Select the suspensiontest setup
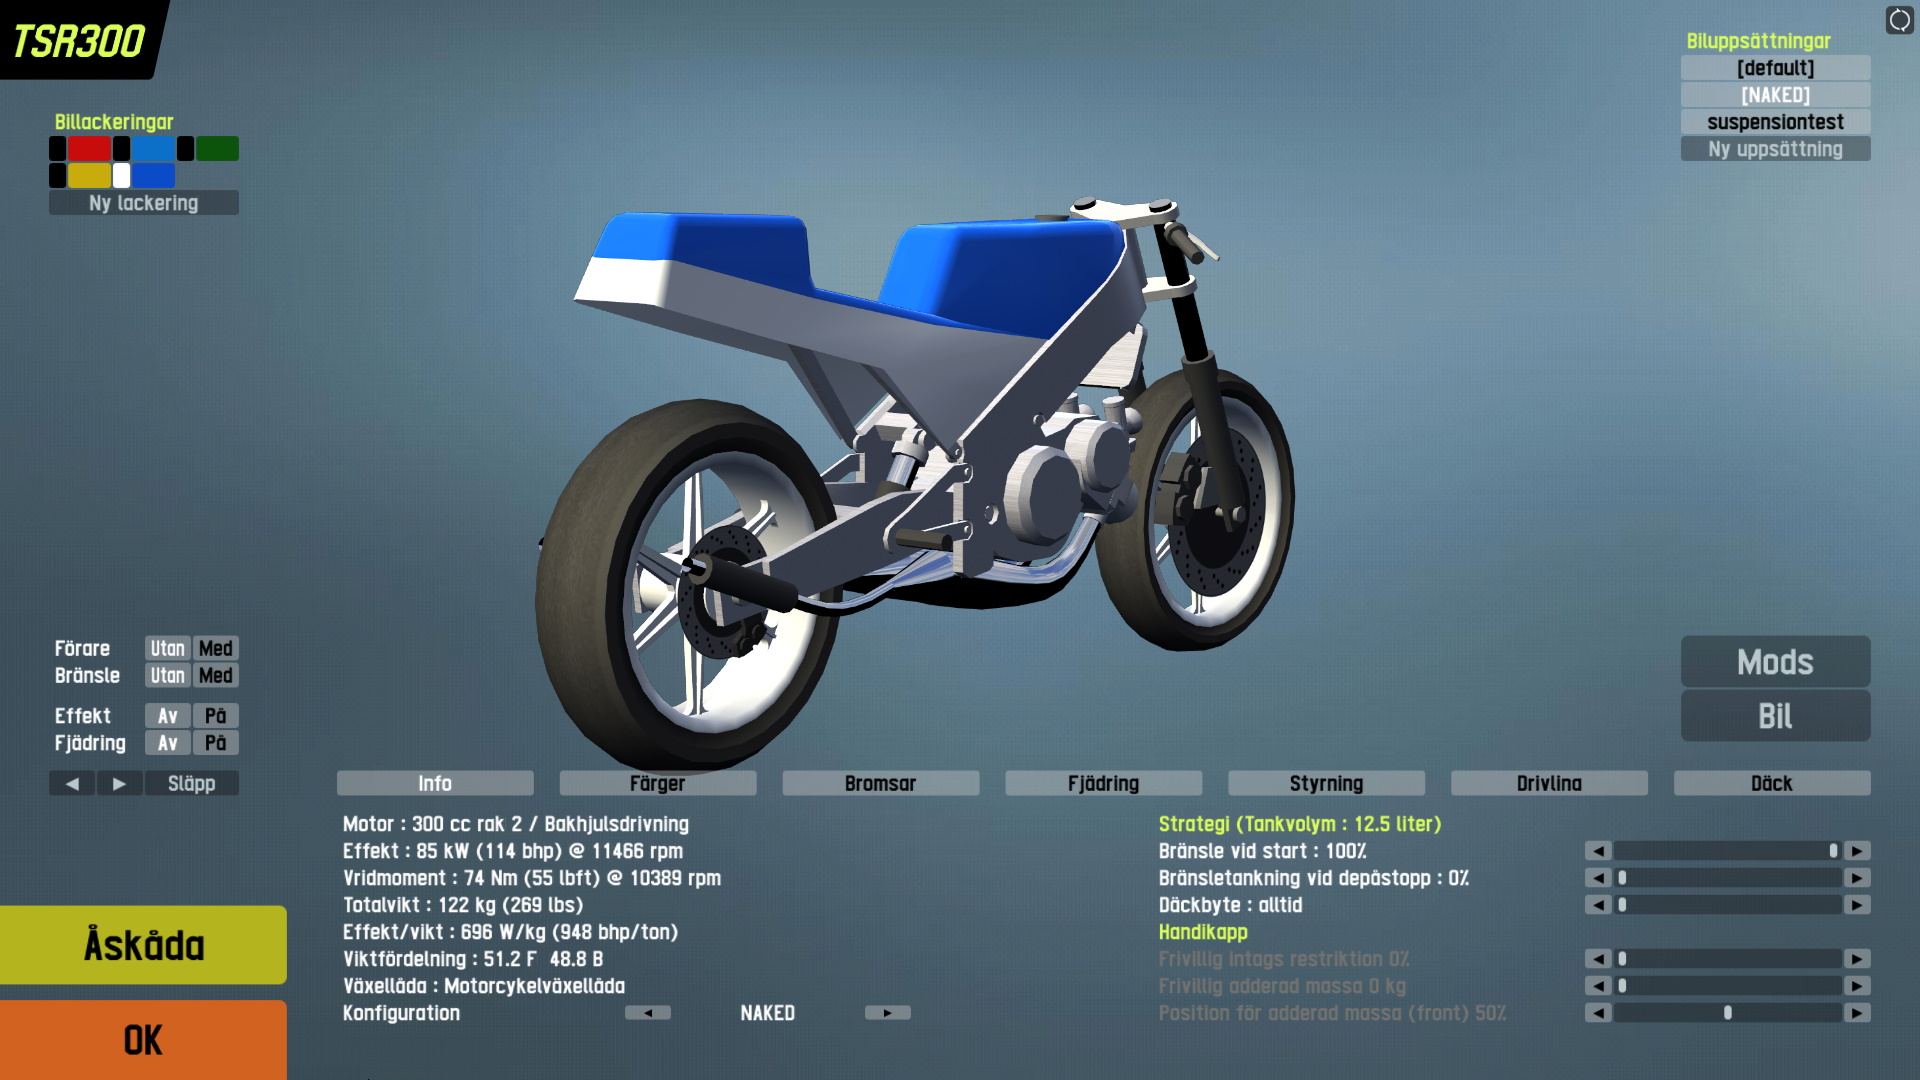The image size is (1920, 1080). click(1775, 122)
